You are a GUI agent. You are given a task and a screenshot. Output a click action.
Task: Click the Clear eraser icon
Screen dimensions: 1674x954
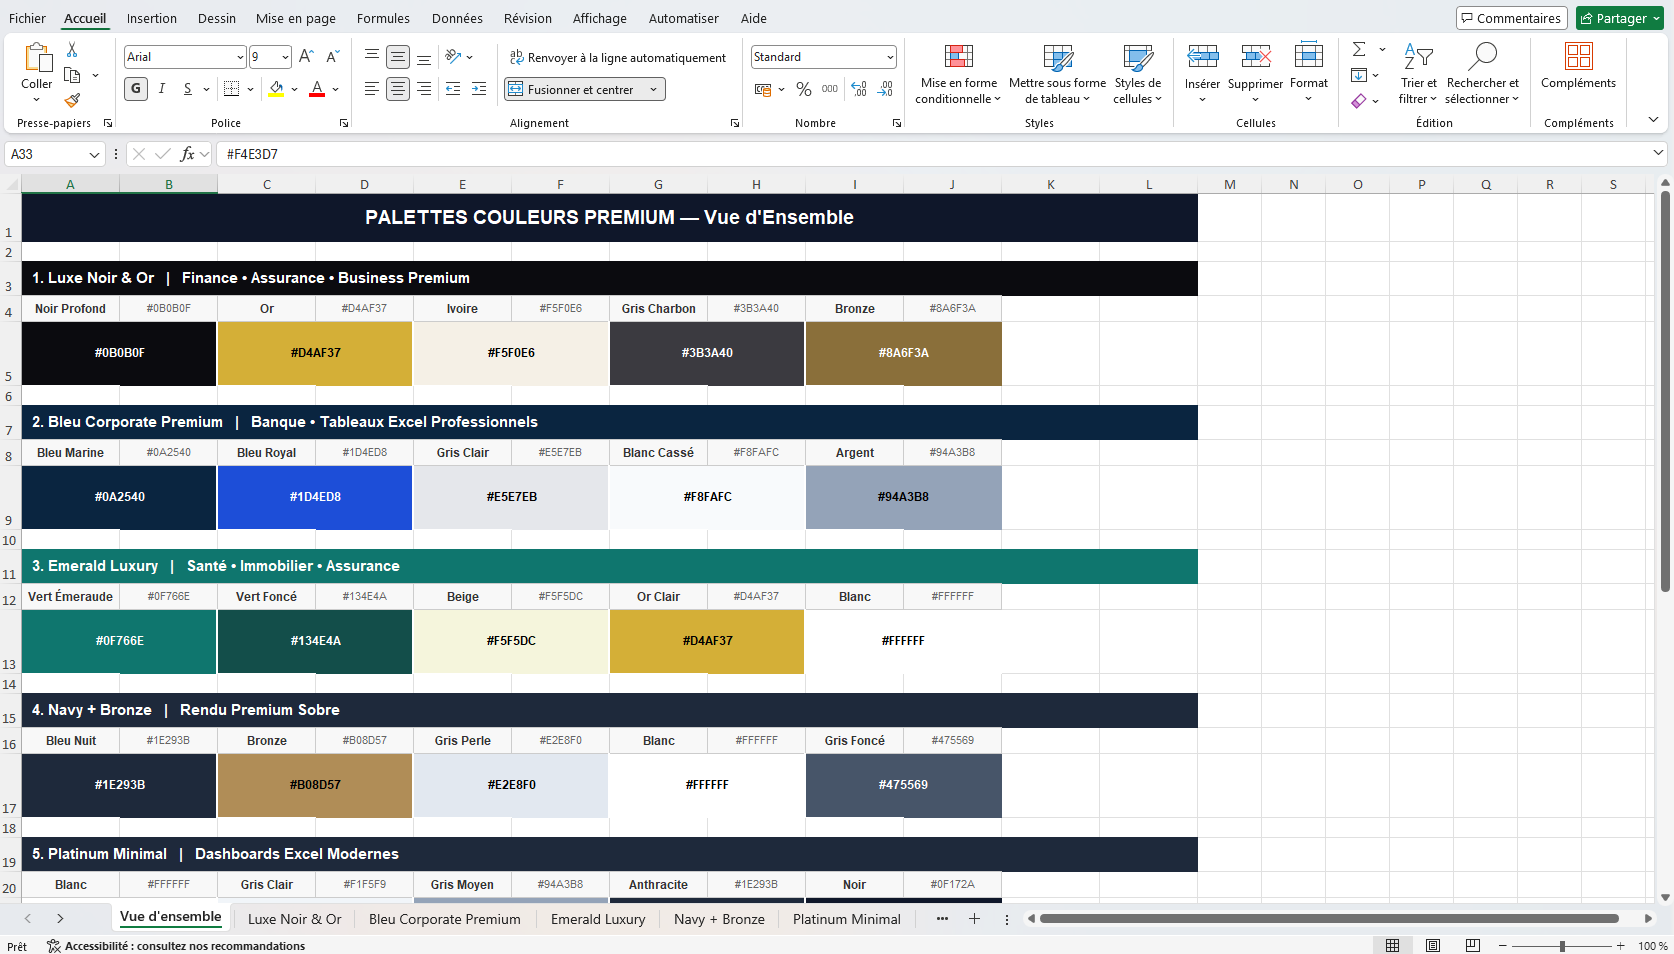point(1359,100)
